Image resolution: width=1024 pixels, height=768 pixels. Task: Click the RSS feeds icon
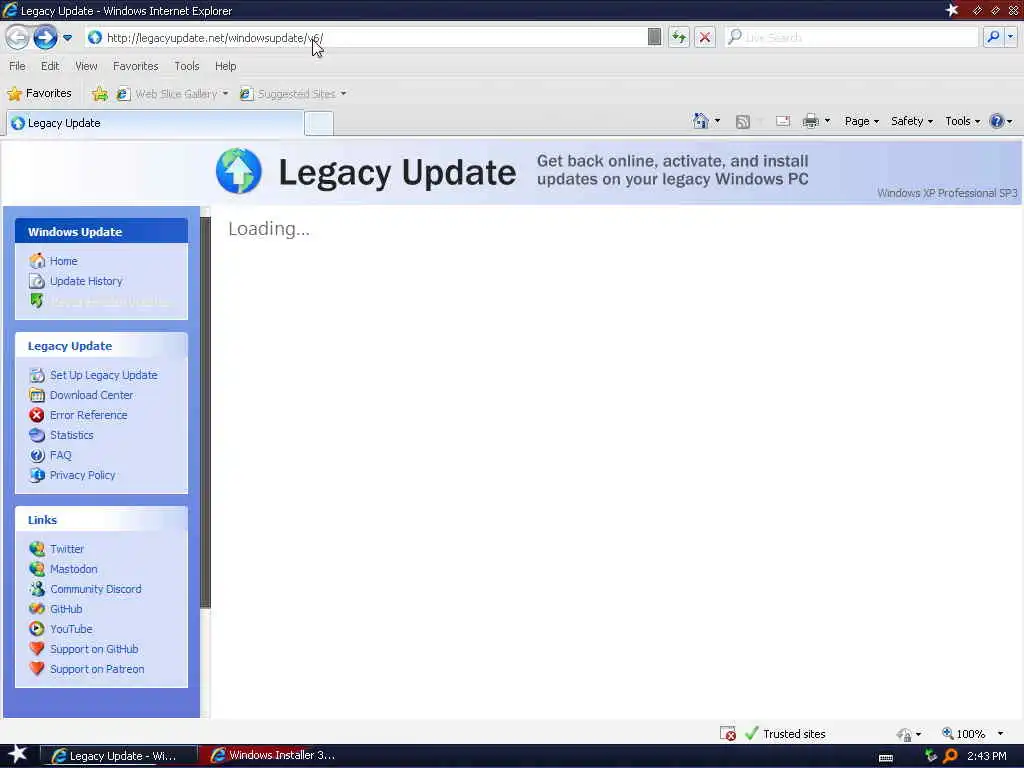[x=743, y=121]
